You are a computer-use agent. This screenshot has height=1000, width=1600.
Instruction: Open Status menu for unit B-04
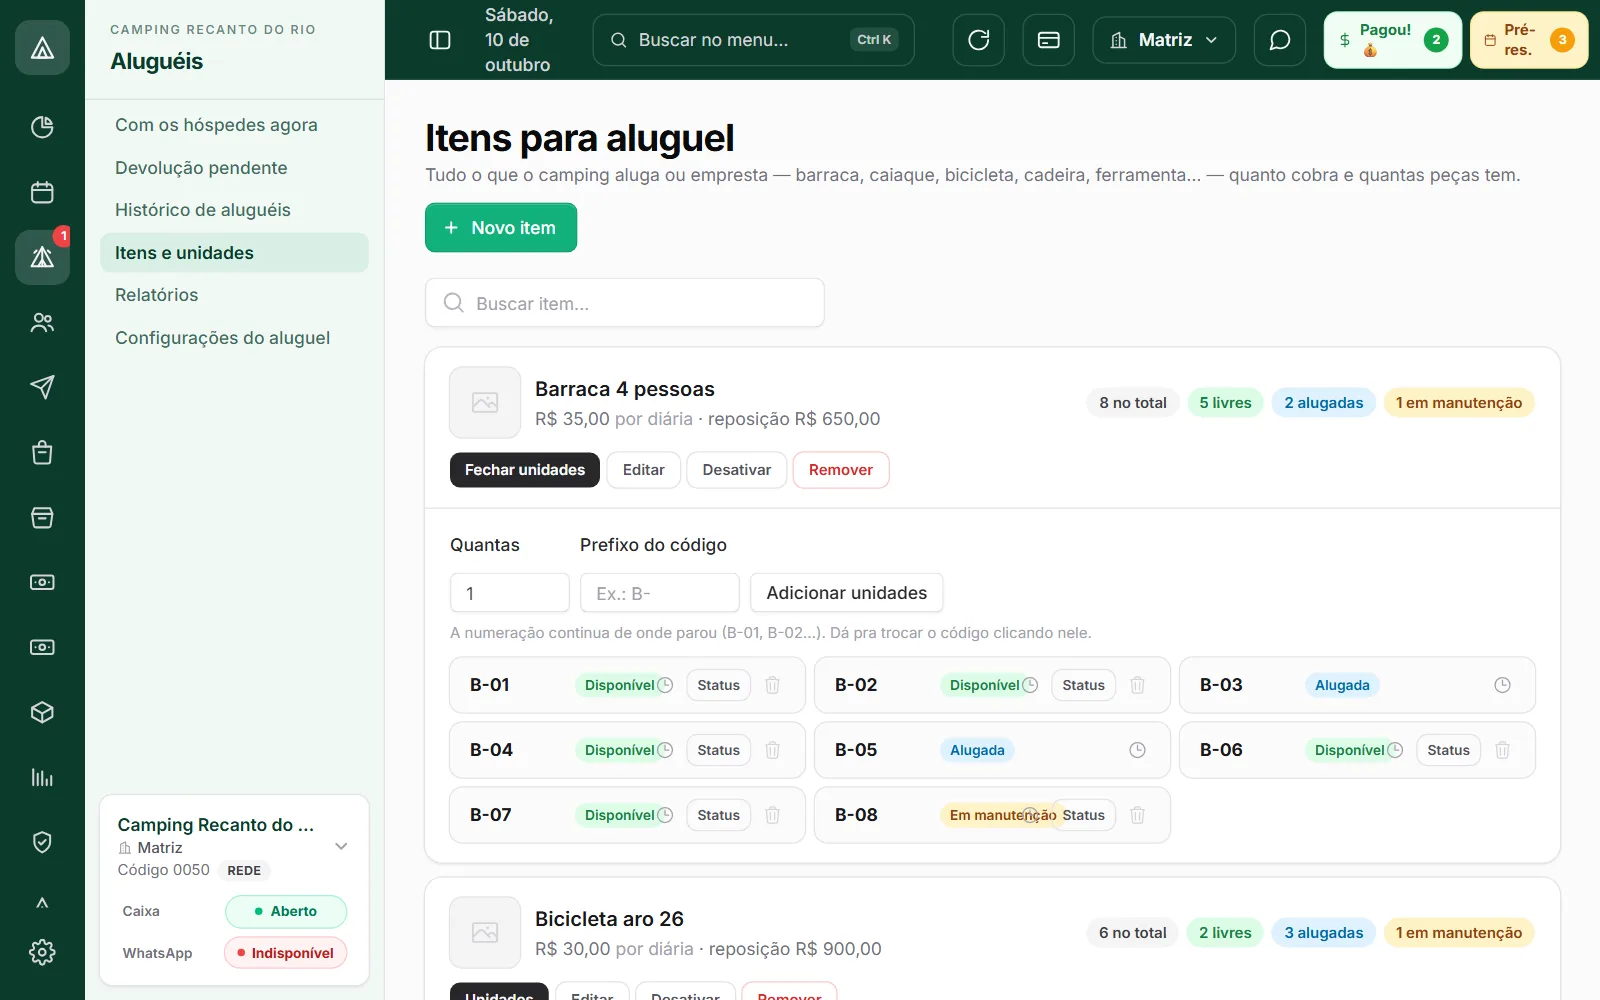pyautogui.click(x=718, y=750)
